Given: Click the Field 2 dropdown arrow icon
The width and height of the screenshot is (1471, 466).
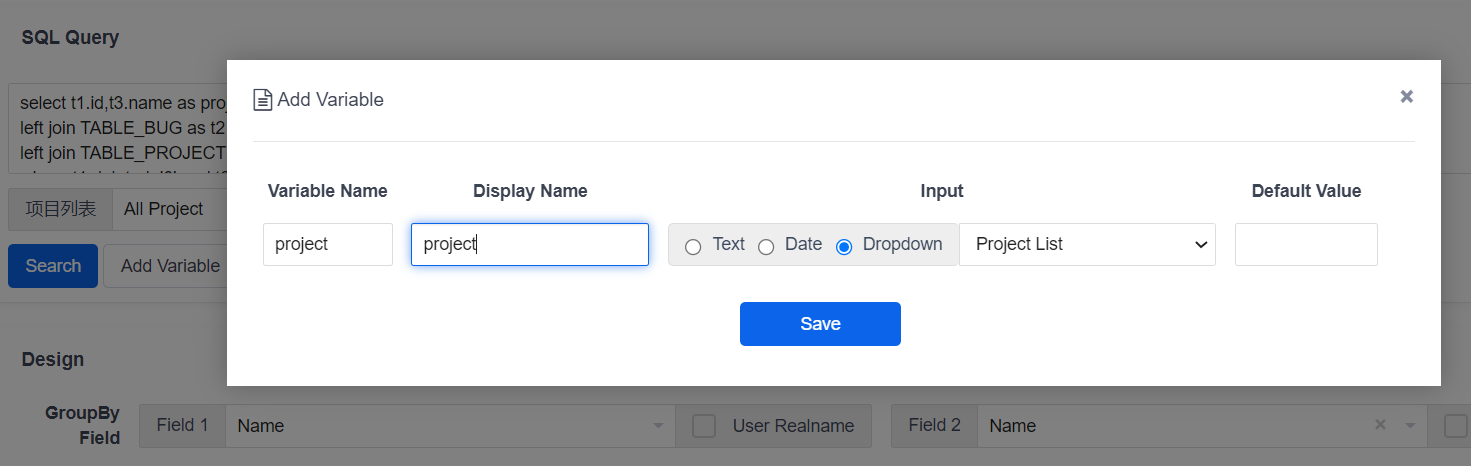Looking at the screenshot, I should 1410,425.
